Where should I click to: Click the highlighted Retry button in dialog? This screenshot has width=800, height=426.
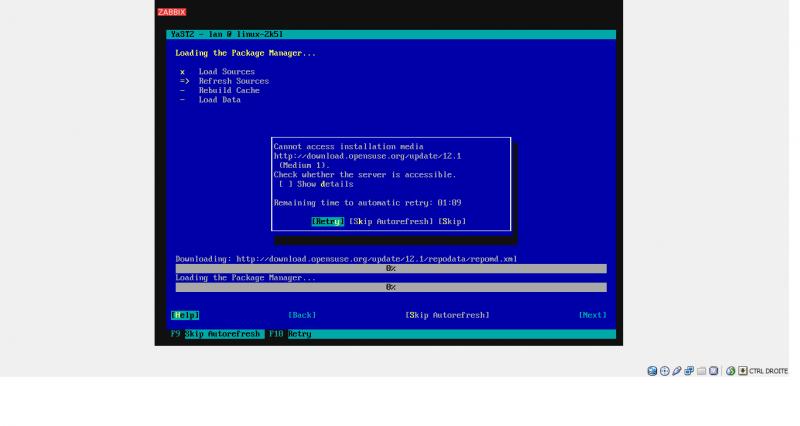pyautogui.click(x=328, y=221)
